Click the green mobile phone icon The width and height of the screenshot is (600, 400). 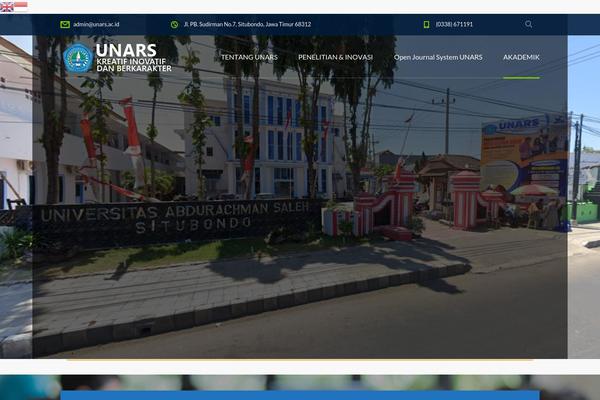pos(426,24)
